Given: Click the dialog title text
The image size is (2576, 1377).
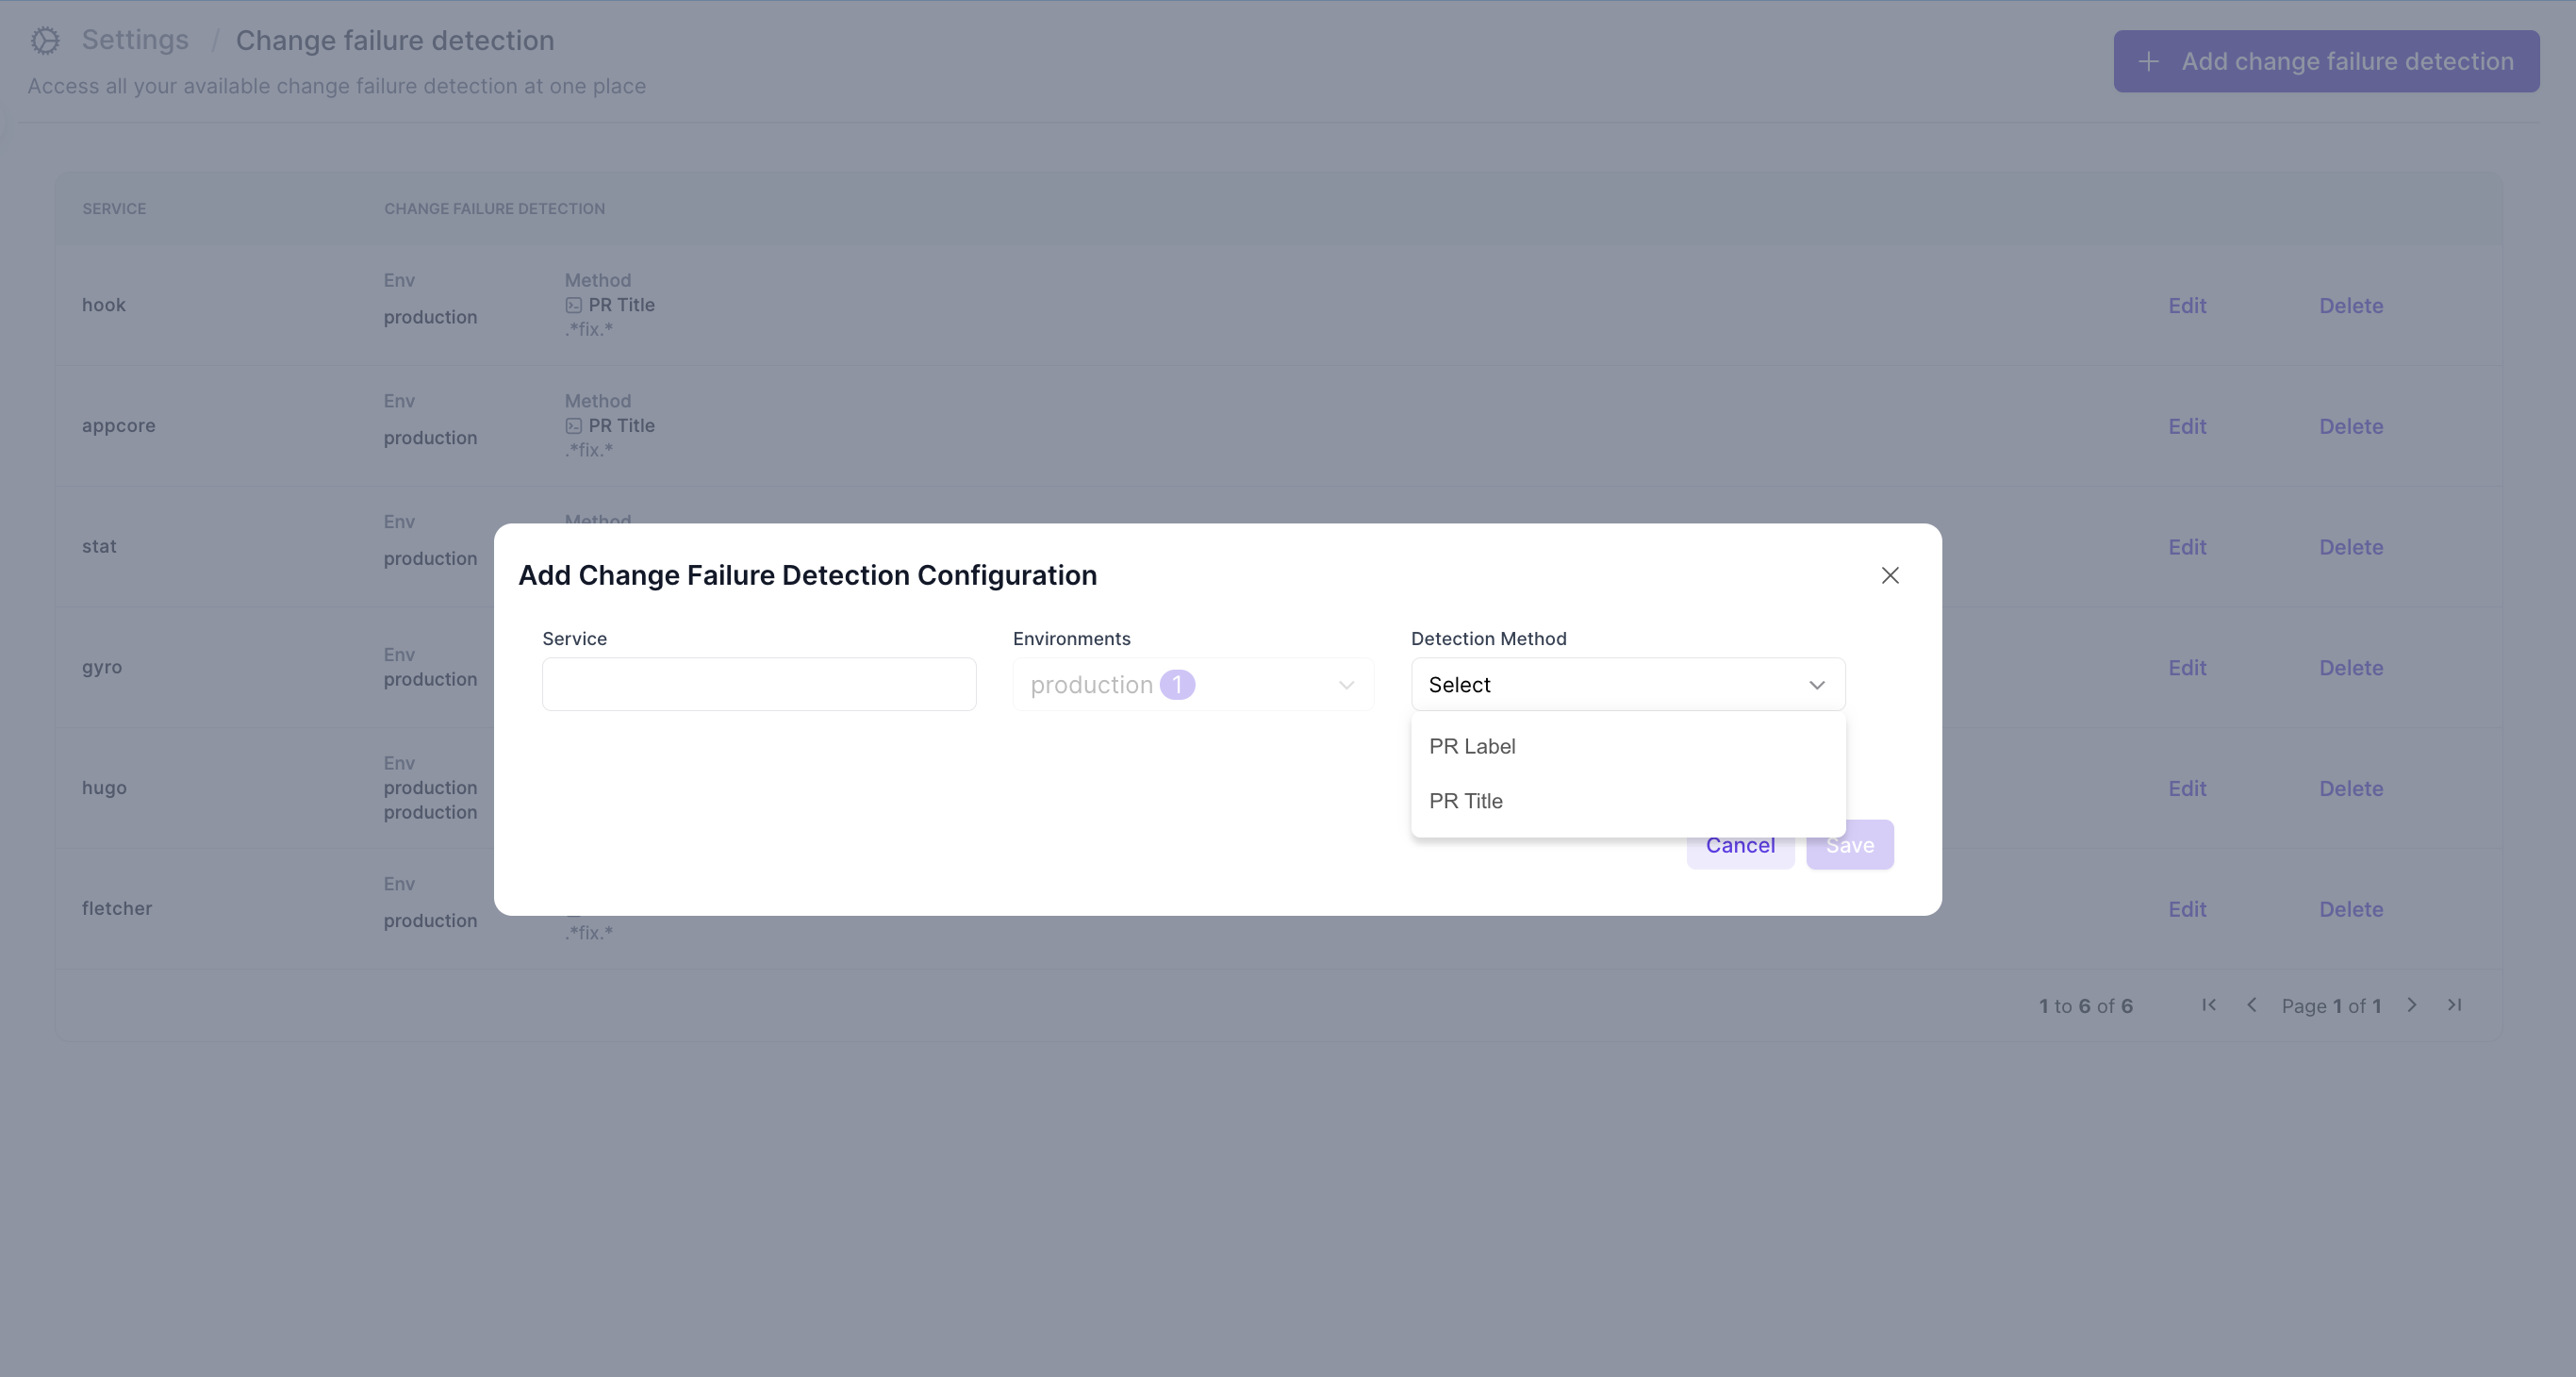Looking at the screenshot, I should (x=807, y=575).
